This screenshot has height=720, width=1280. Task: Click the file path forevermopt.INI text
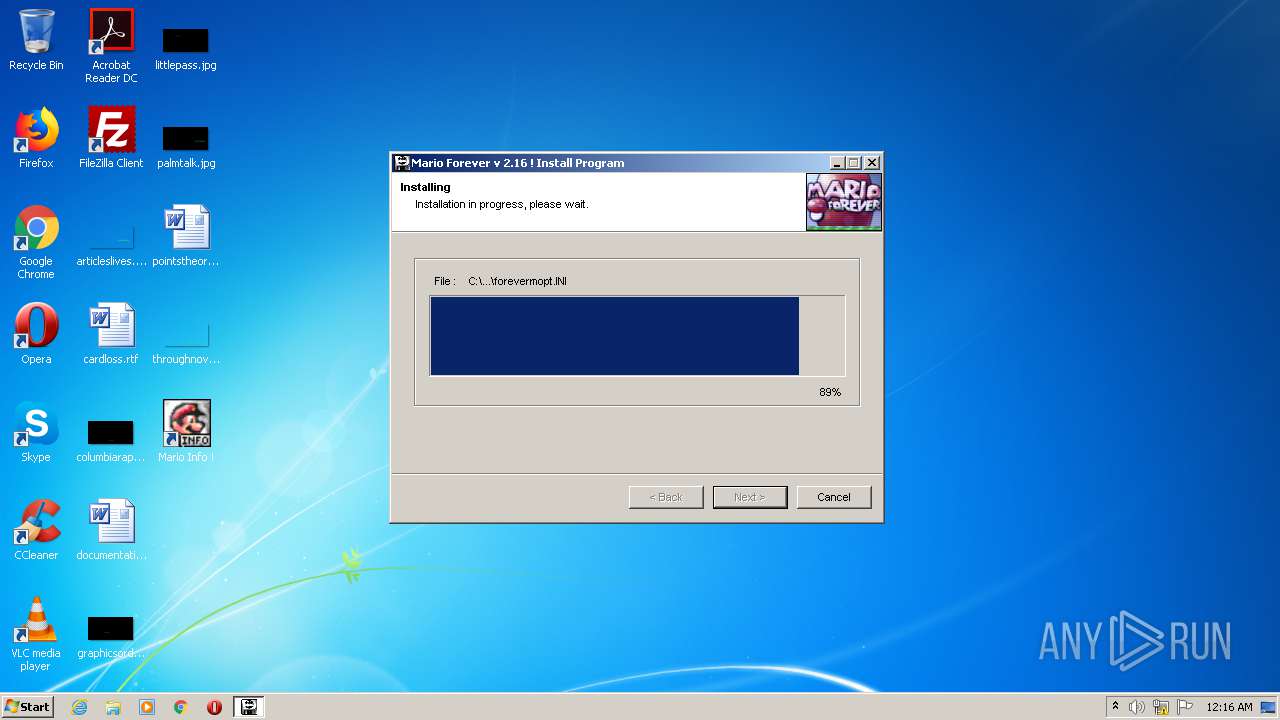(517, 281)
